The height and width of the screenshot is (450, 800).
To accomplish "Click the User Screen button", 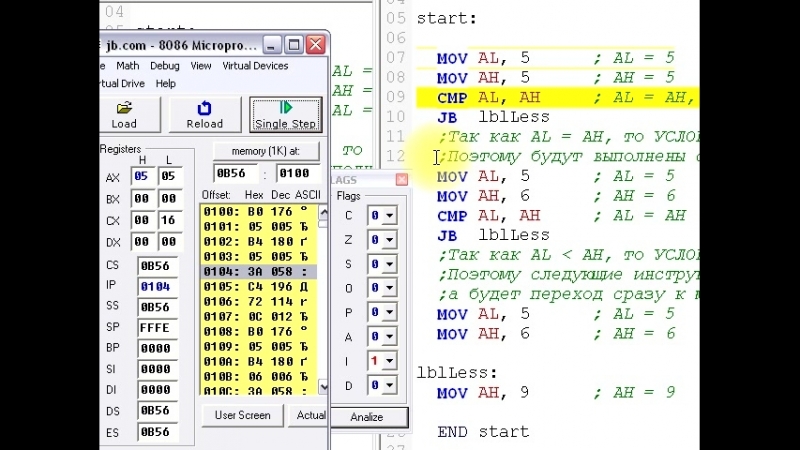I will pyautogui.click(x=243, y=415).
